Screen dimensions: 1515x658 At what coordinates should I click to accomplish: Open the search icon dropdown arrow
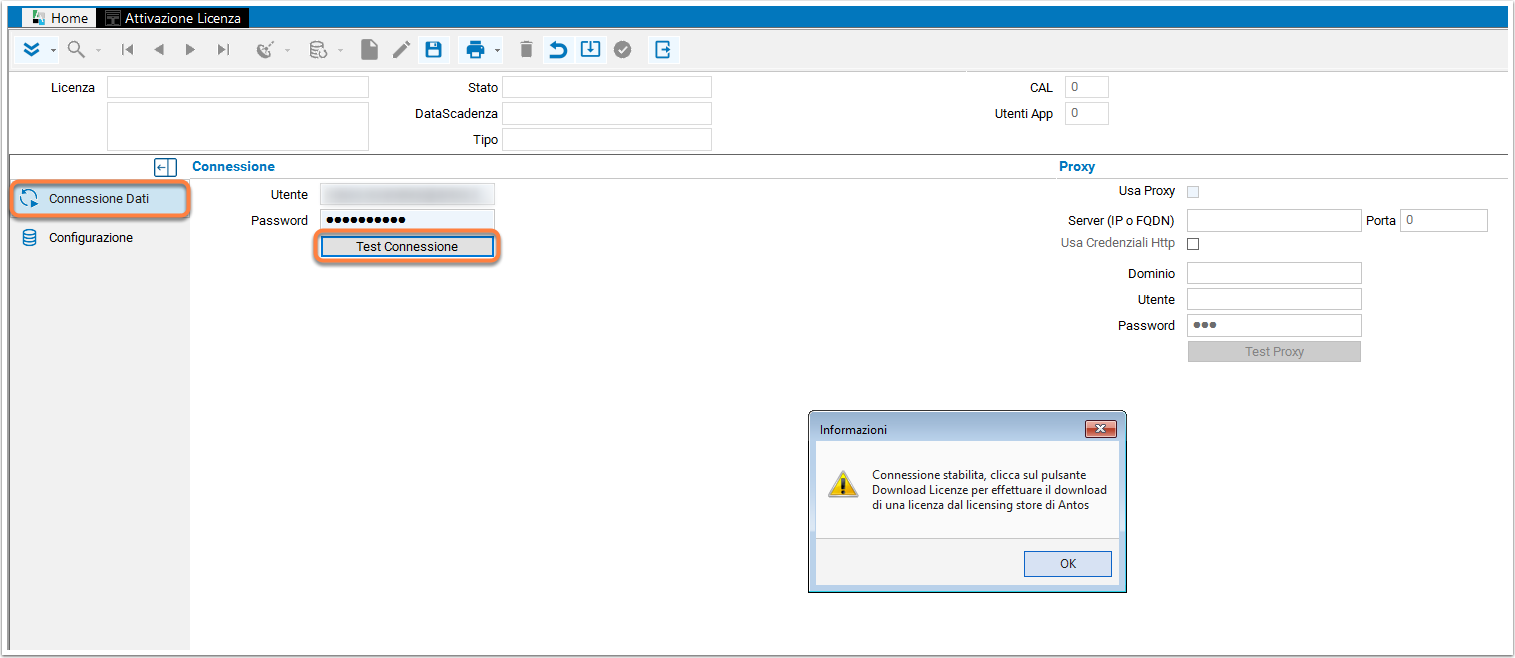[98, 50]
